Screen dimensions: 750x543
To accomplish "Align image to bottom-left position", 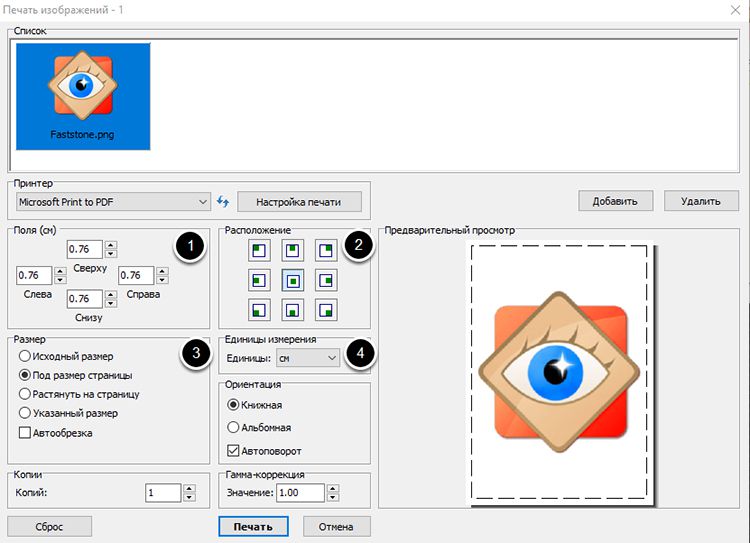I will tap(259, 310).
